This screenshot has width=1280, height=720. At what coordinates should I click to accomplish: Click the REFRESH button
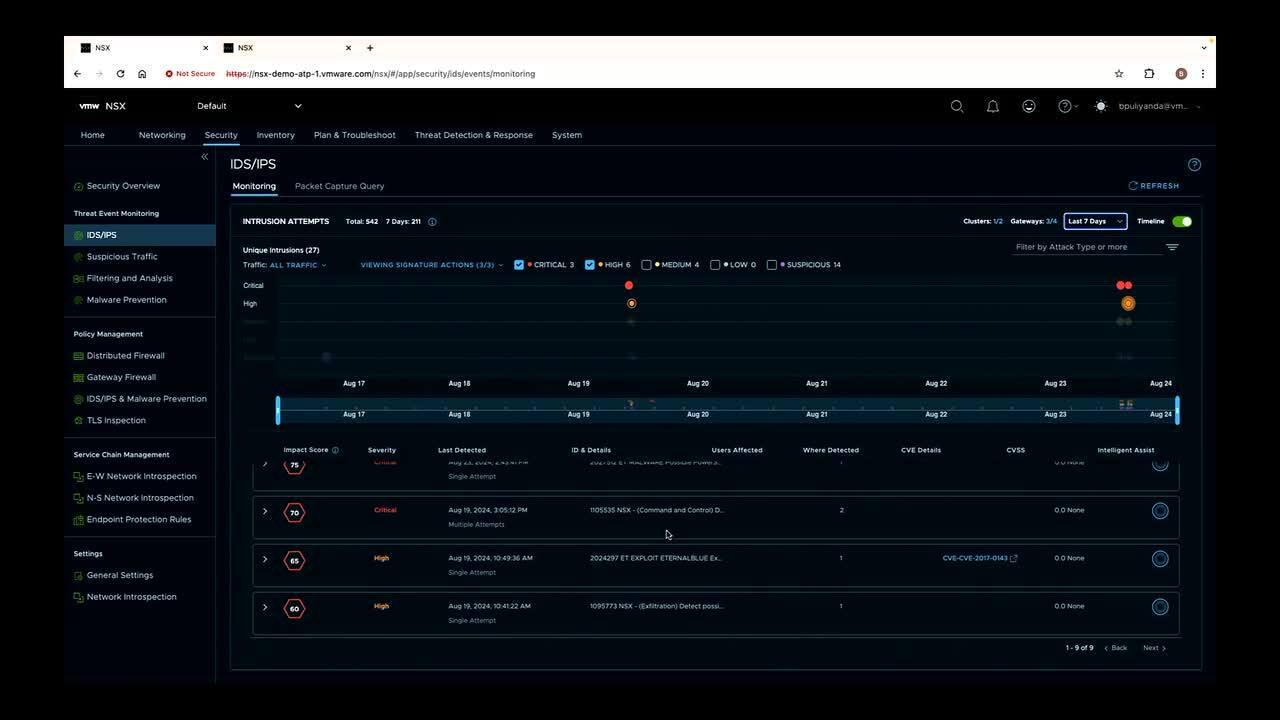pos(1154,186)
